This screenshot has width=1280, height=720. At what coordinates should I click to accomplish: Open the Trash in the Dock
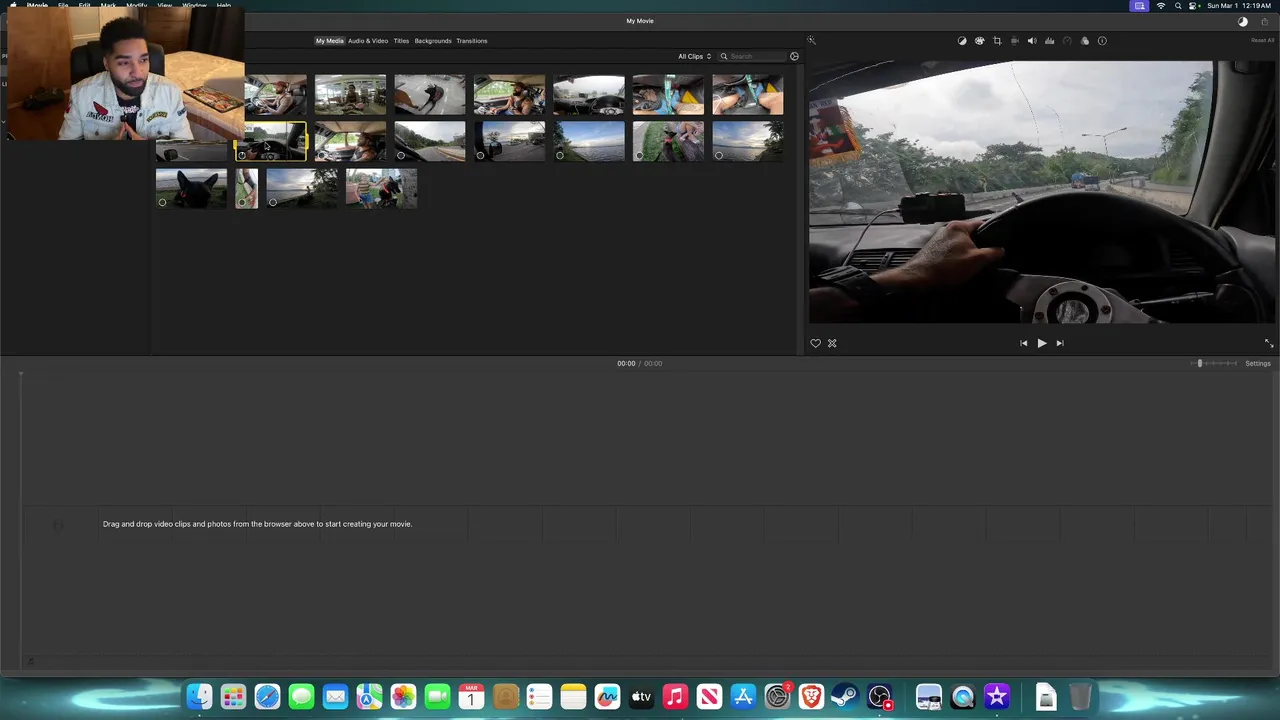pyautogui.click(x=1080, y=696)
